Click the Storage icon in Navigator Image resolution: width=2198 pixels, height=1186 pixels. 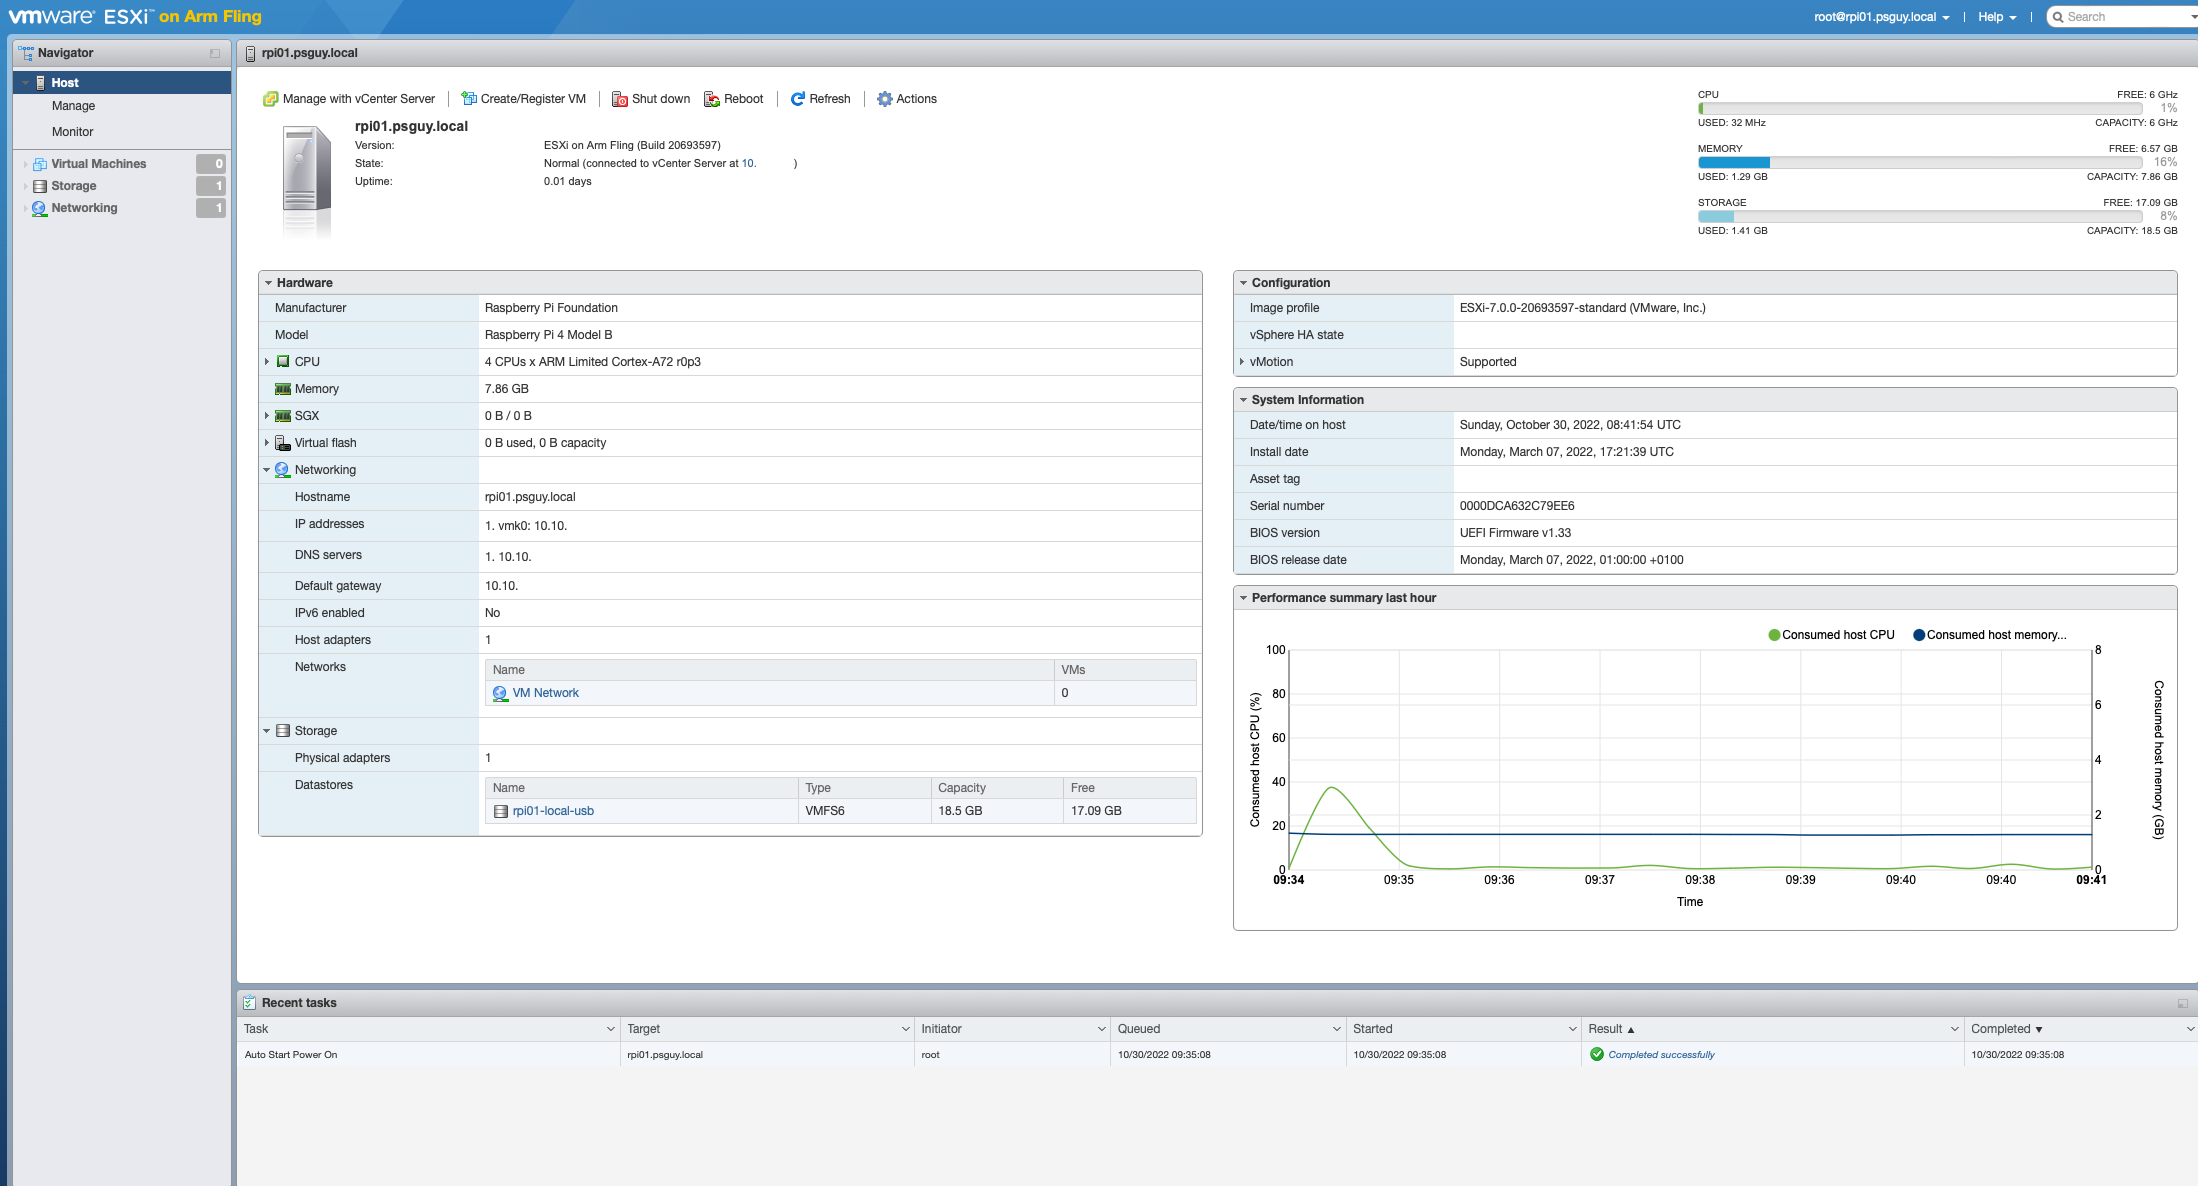(x=40, y=186)
